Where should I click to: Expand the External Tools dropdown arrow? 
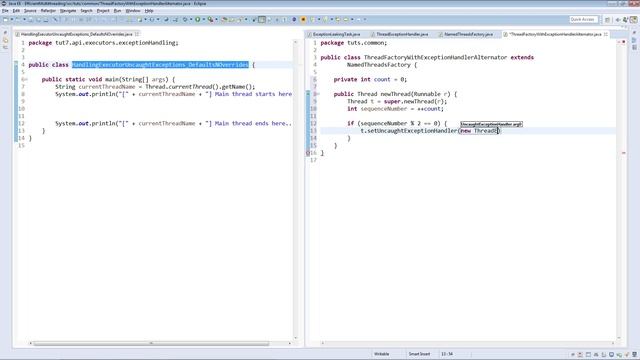point(216,19)
